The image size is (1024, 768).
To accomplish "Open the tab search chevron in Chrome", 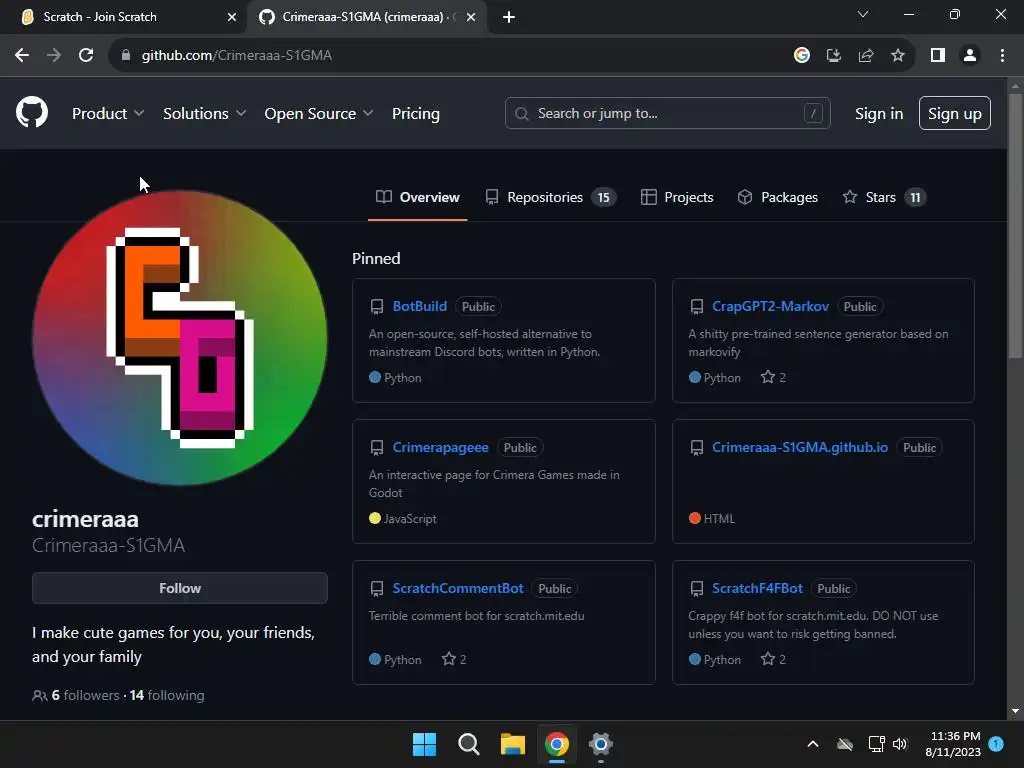I will (863, 14).
